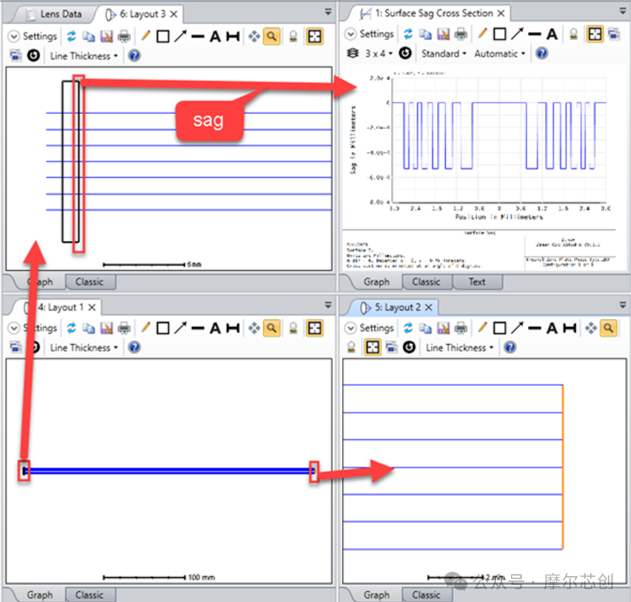Screen dimensions: 631x602
Task: Copy the Layout 3 window contents
Action: coord(89,36)
